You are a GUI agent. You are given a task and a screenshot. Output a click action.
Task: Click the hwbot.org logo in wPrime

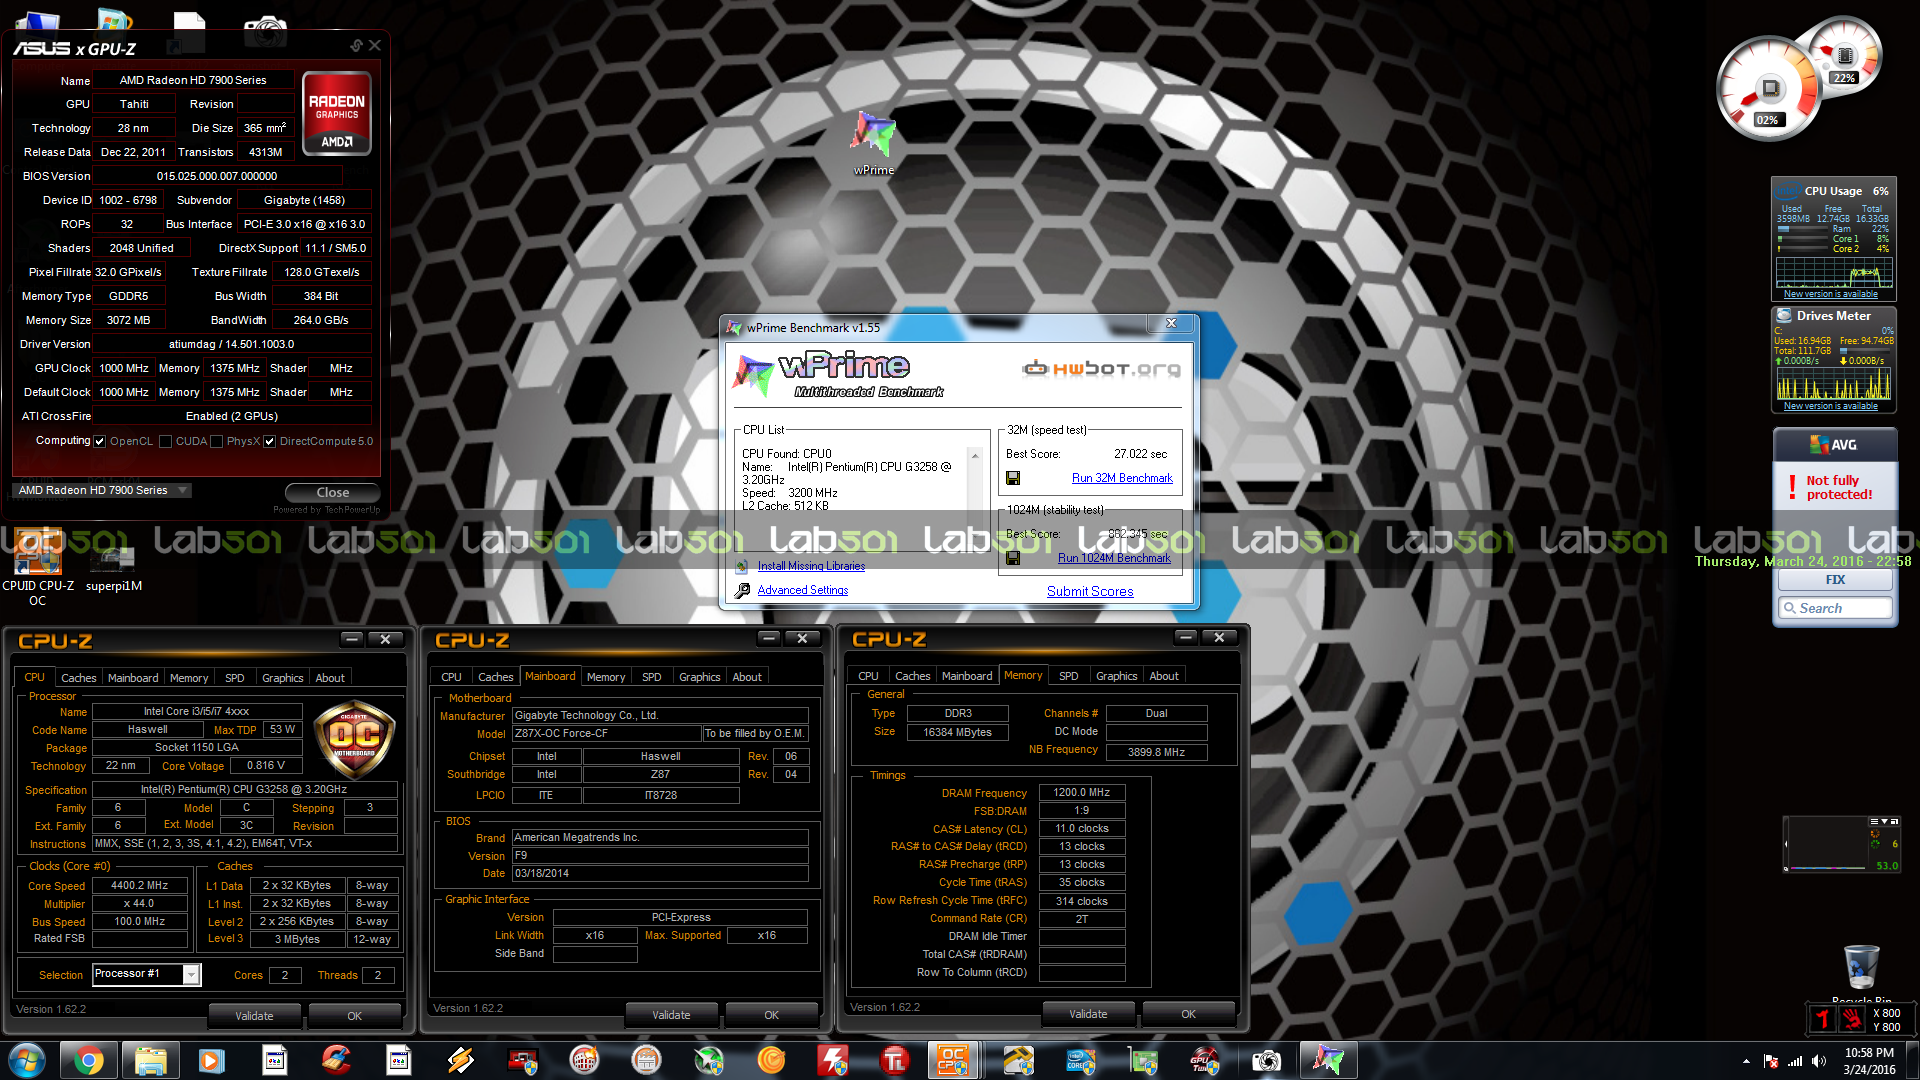[1101, 369]
